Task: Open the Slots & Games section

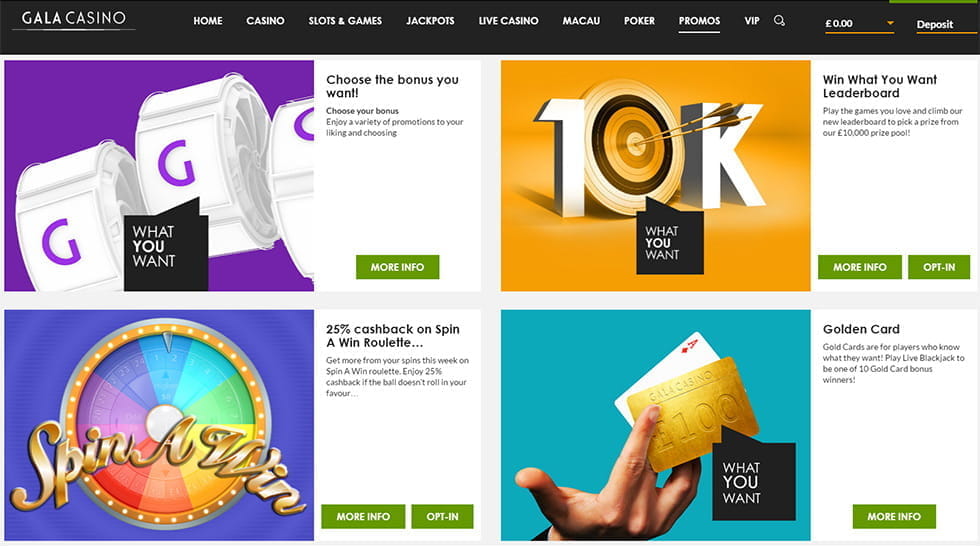Action: 345,21
